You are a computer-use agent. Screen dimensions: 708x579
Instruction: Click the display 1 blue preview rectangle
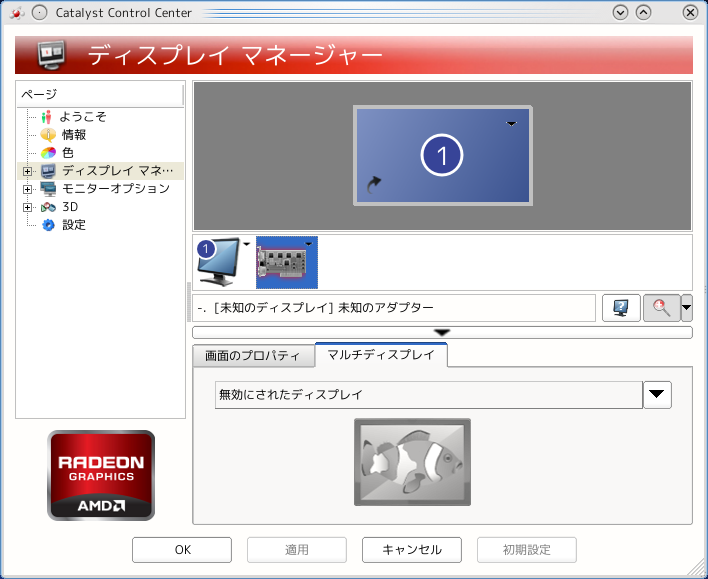point(442,155)
